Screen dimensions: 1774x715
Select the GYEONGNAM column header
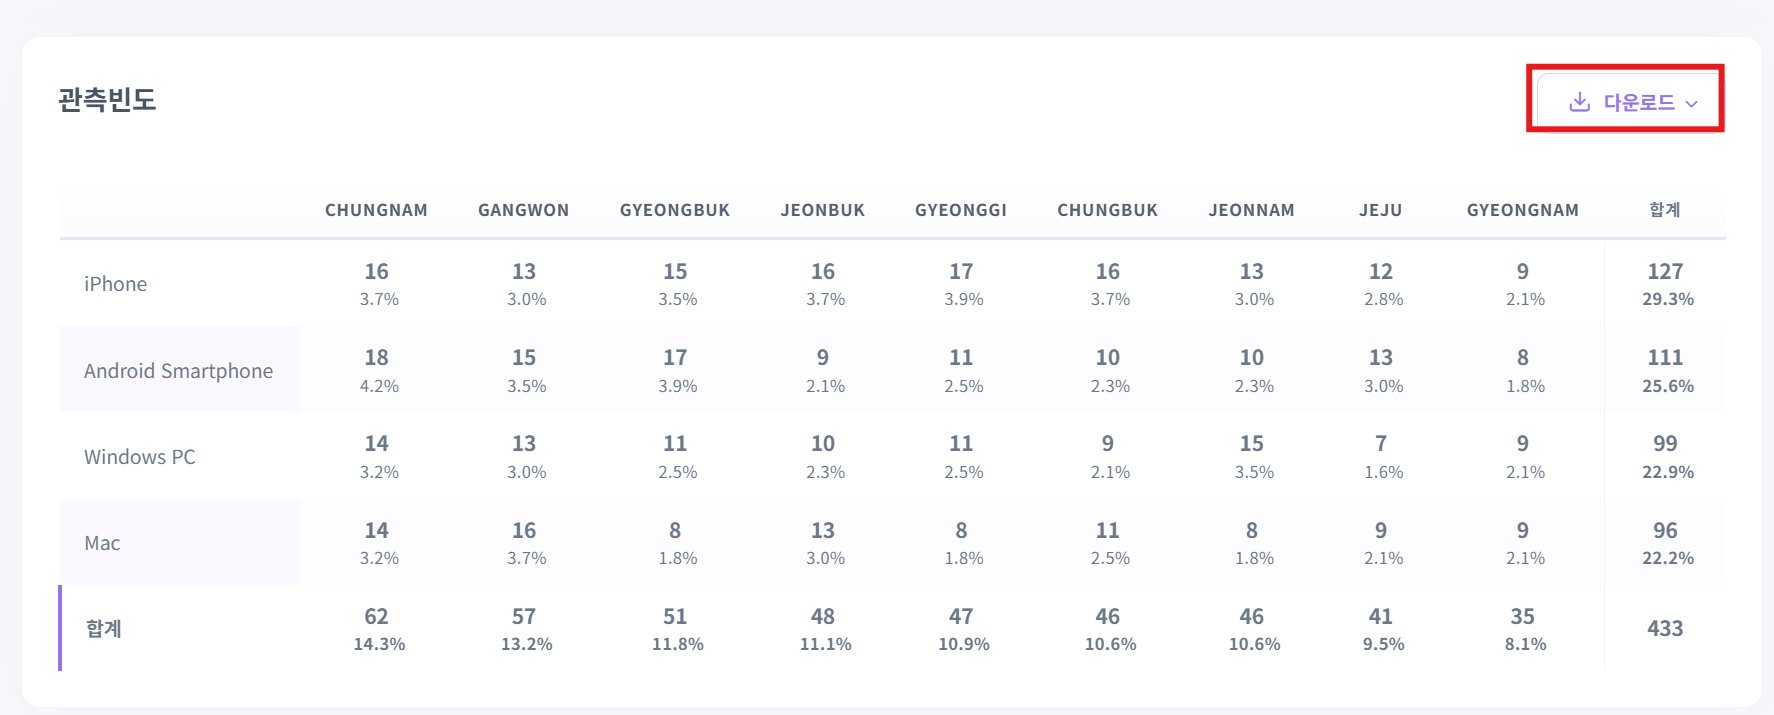tap(1523, 210)
